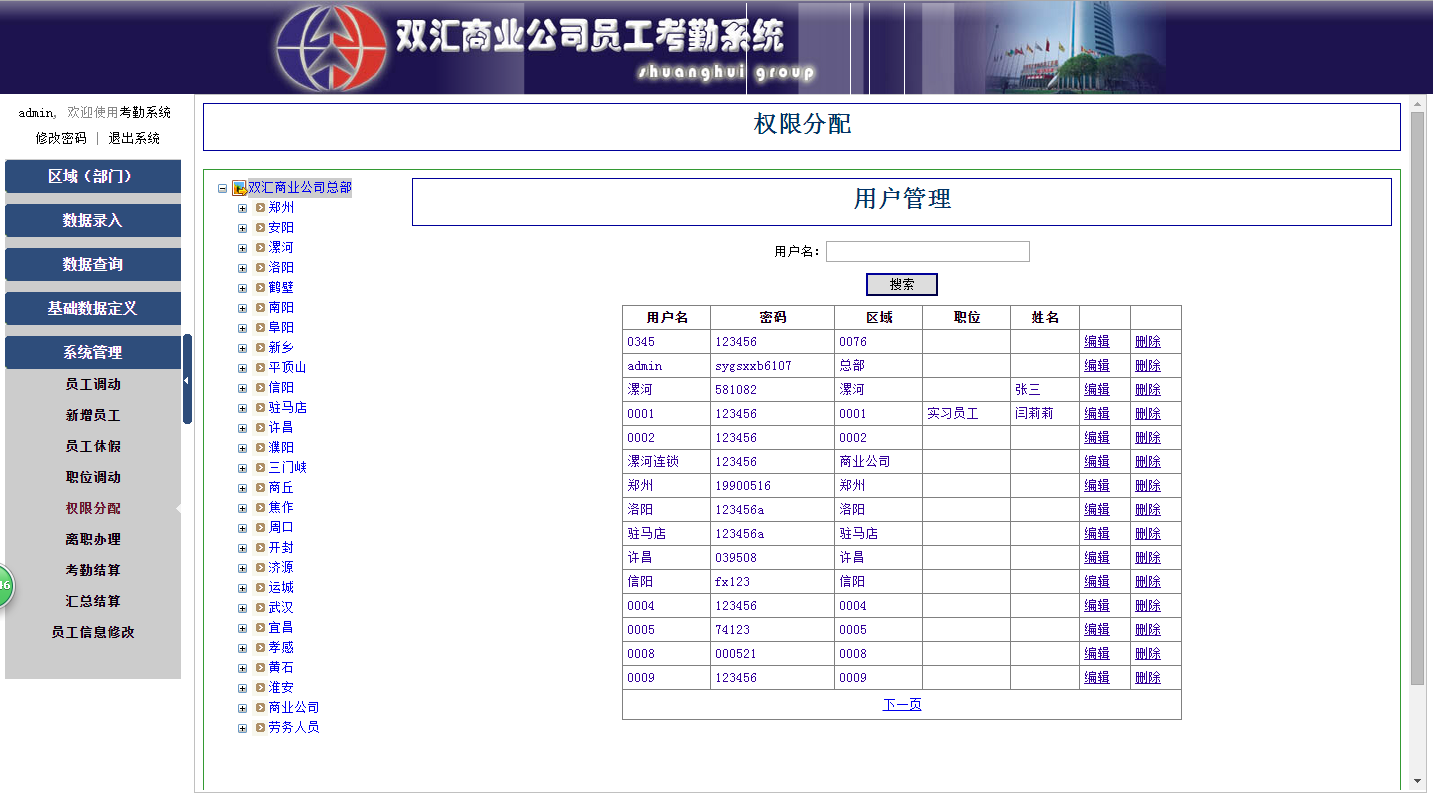Go to 离职办理 submenu item

[x=93, y=539]
